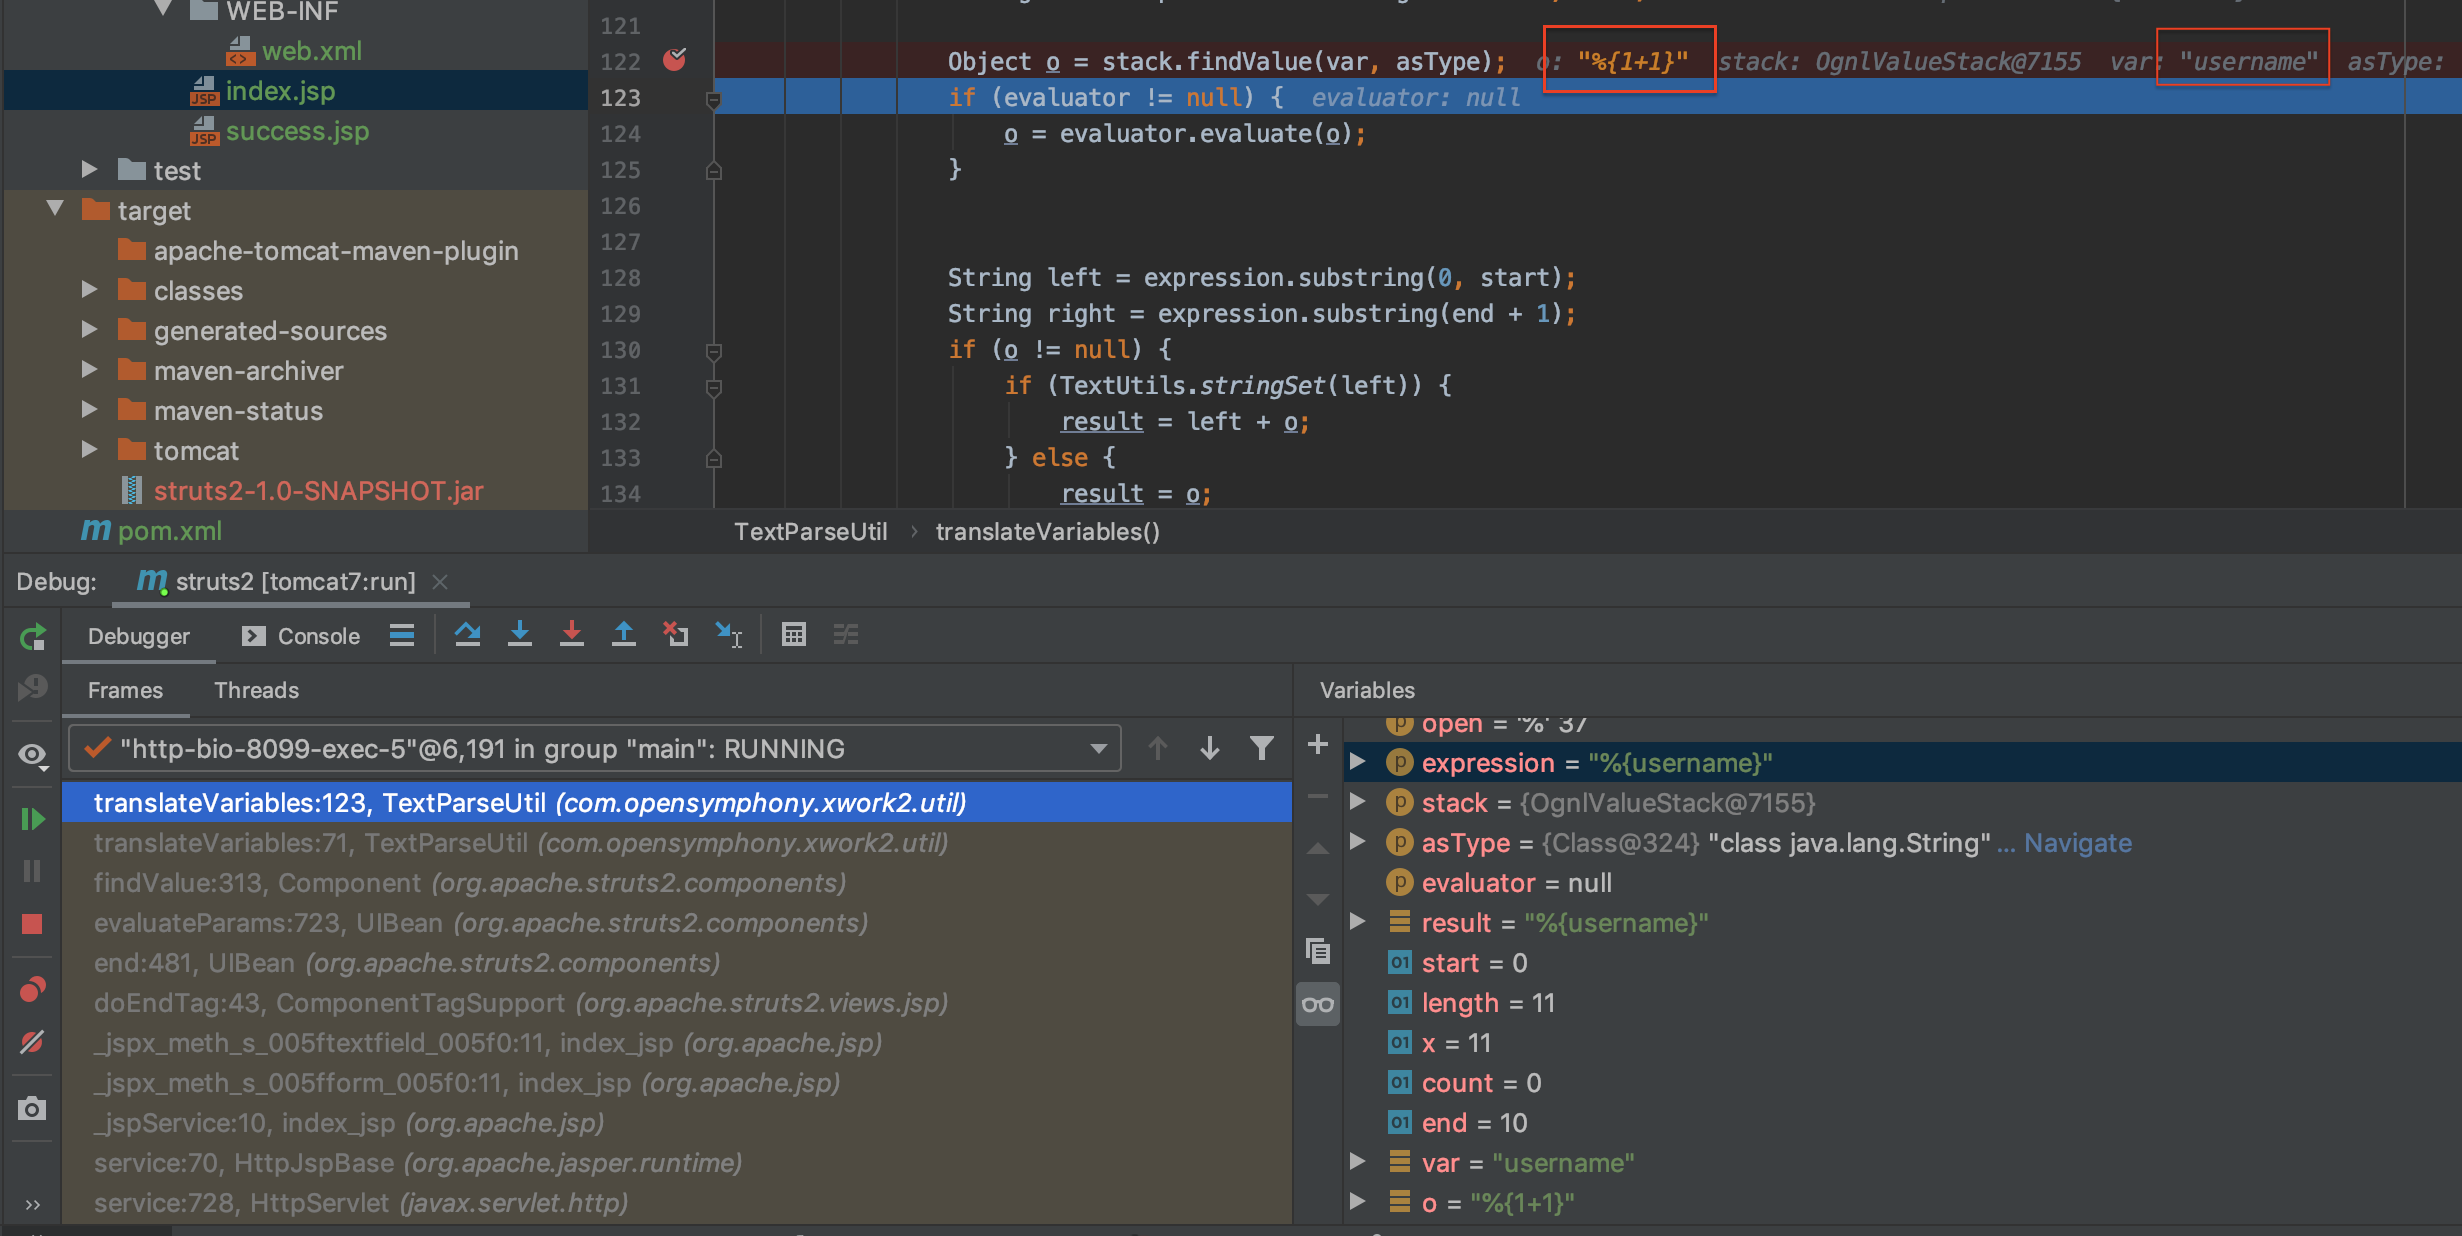
Task: Switch to the Debugger tab
Action: tap(139, 636)
